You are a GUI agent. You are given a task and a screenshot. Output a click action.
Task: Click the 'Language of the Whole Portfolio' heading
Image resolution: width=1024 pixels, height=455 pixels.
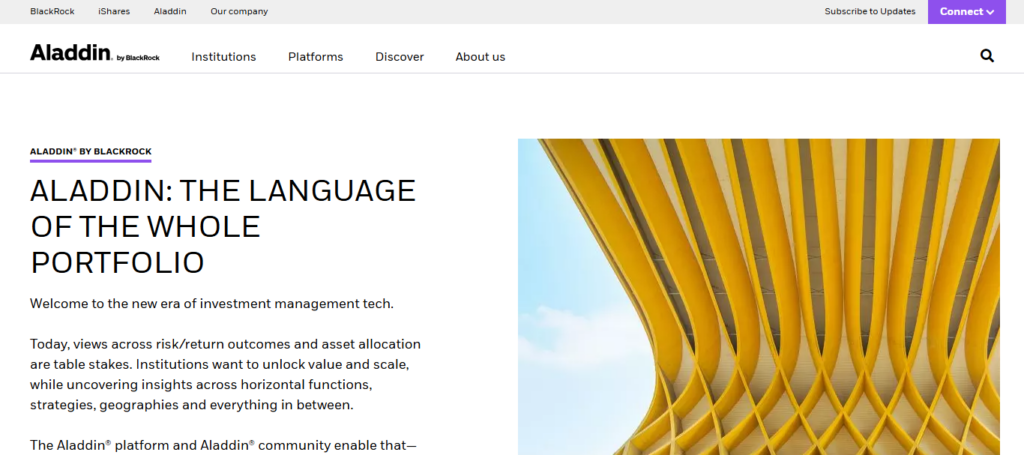pyautogui.click(x=222, y=226)
